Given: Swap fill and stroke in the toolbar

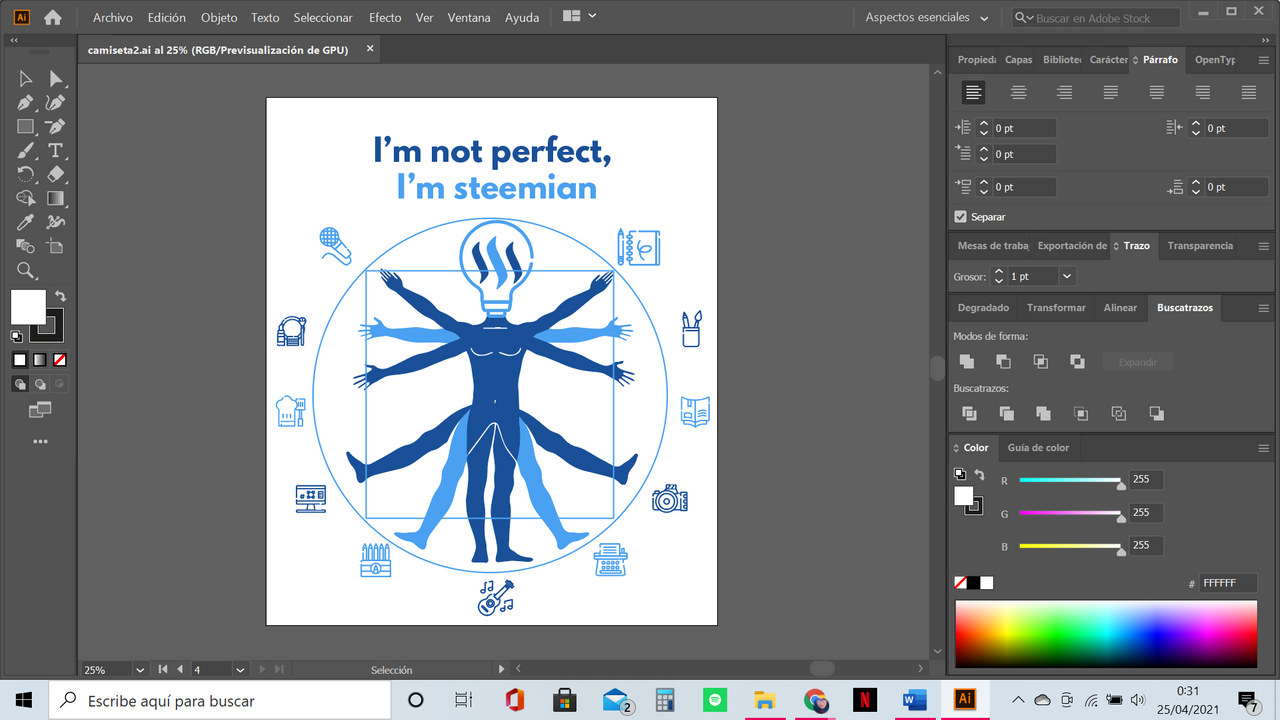Looking at the screenshot, I should 60,296.
